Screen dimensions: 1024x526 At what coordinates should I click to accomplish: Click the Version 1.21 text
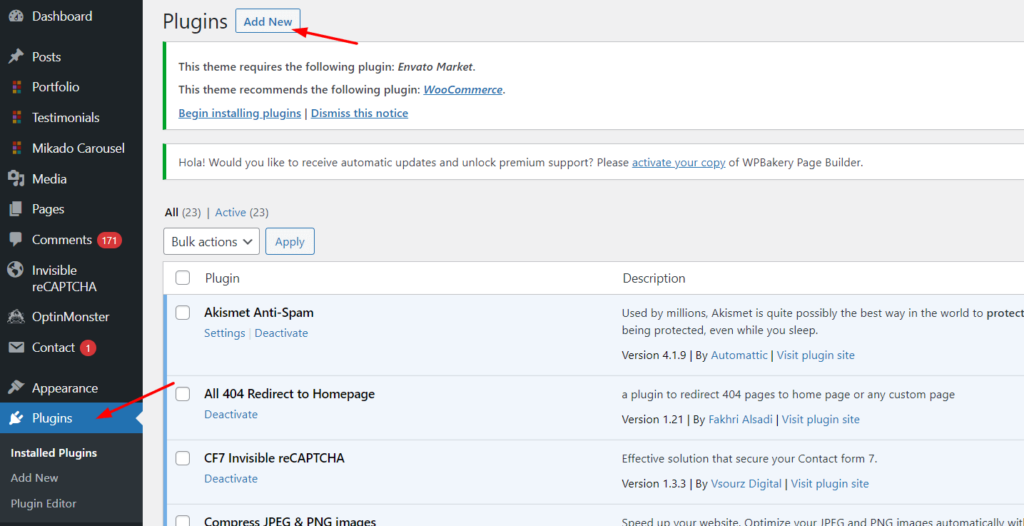(x=652, y=419)
